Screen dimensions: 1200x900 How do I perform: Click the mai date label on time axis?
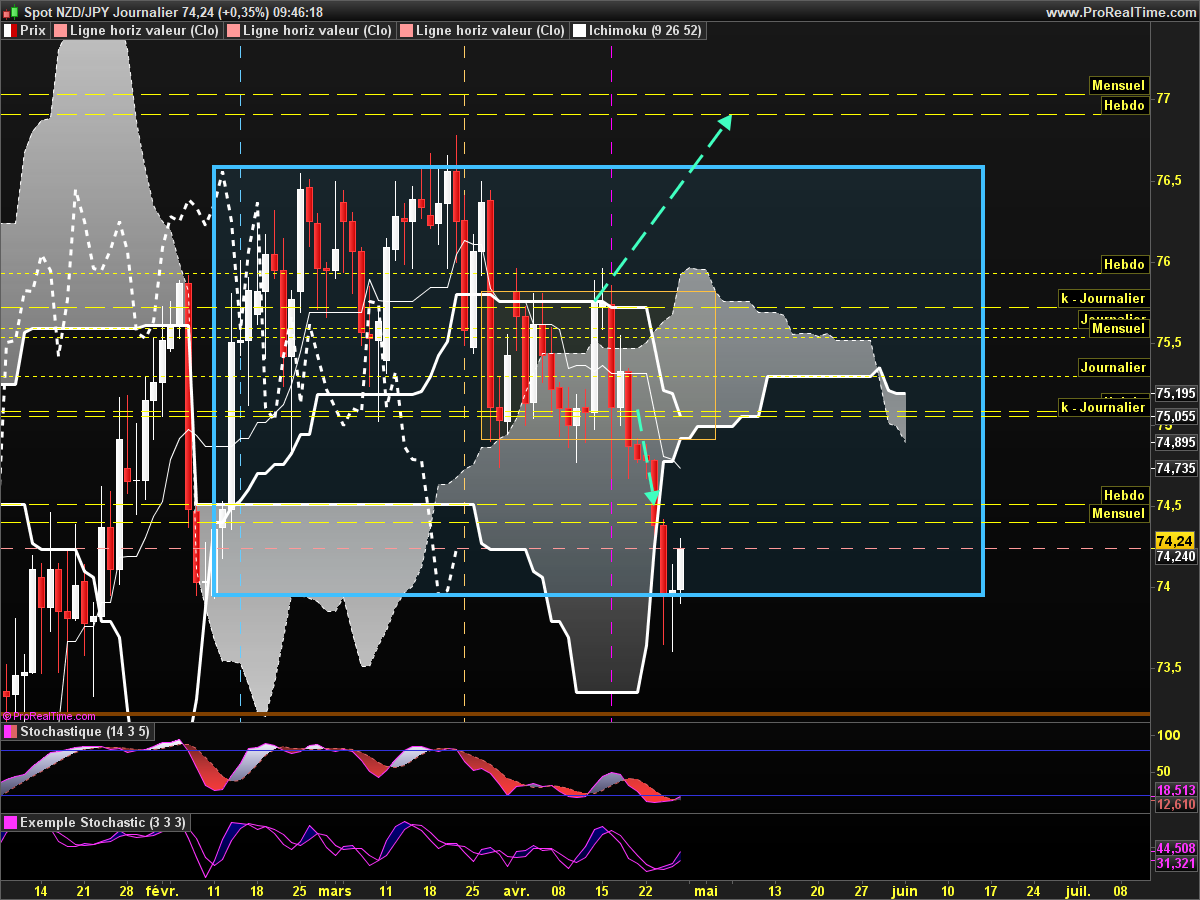706,890
